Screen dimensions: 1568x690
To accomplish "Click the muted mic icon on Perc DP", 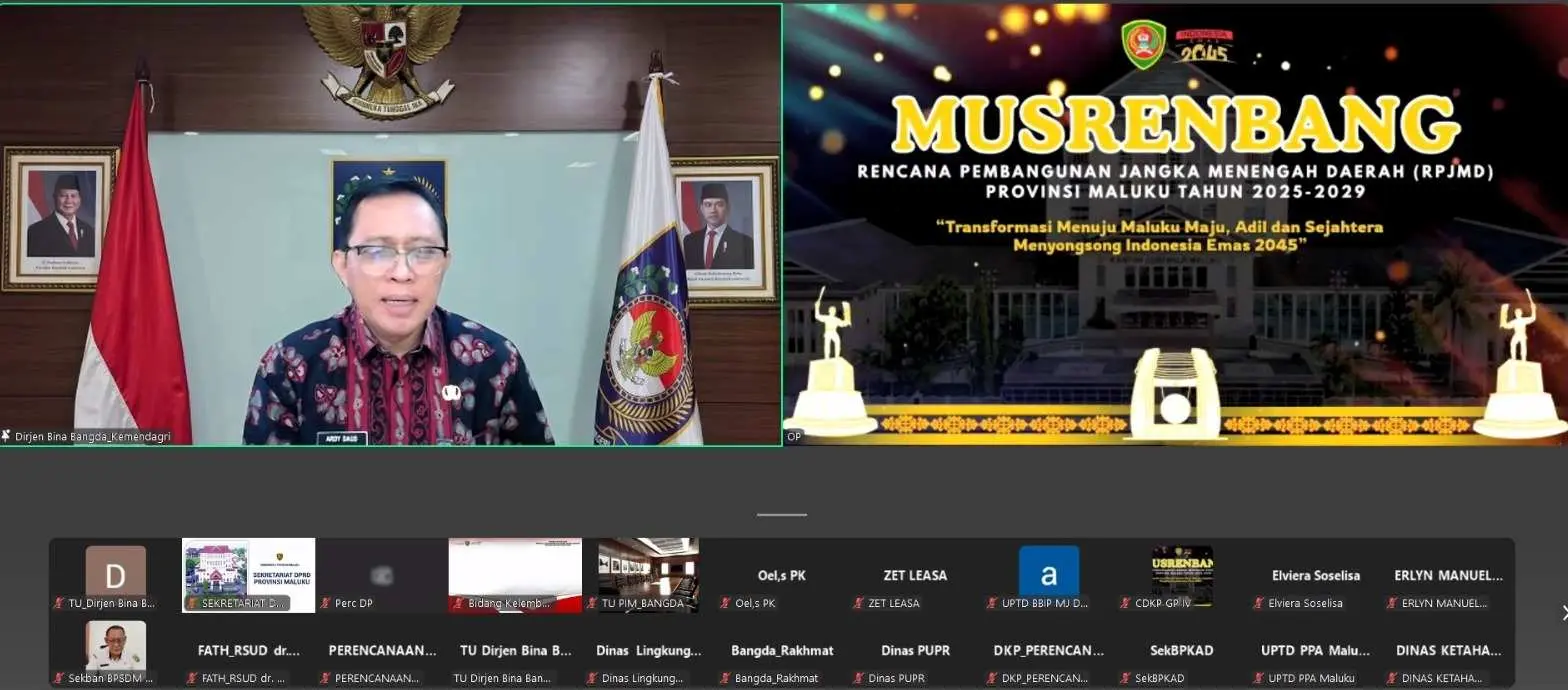I will click(325, 603).
